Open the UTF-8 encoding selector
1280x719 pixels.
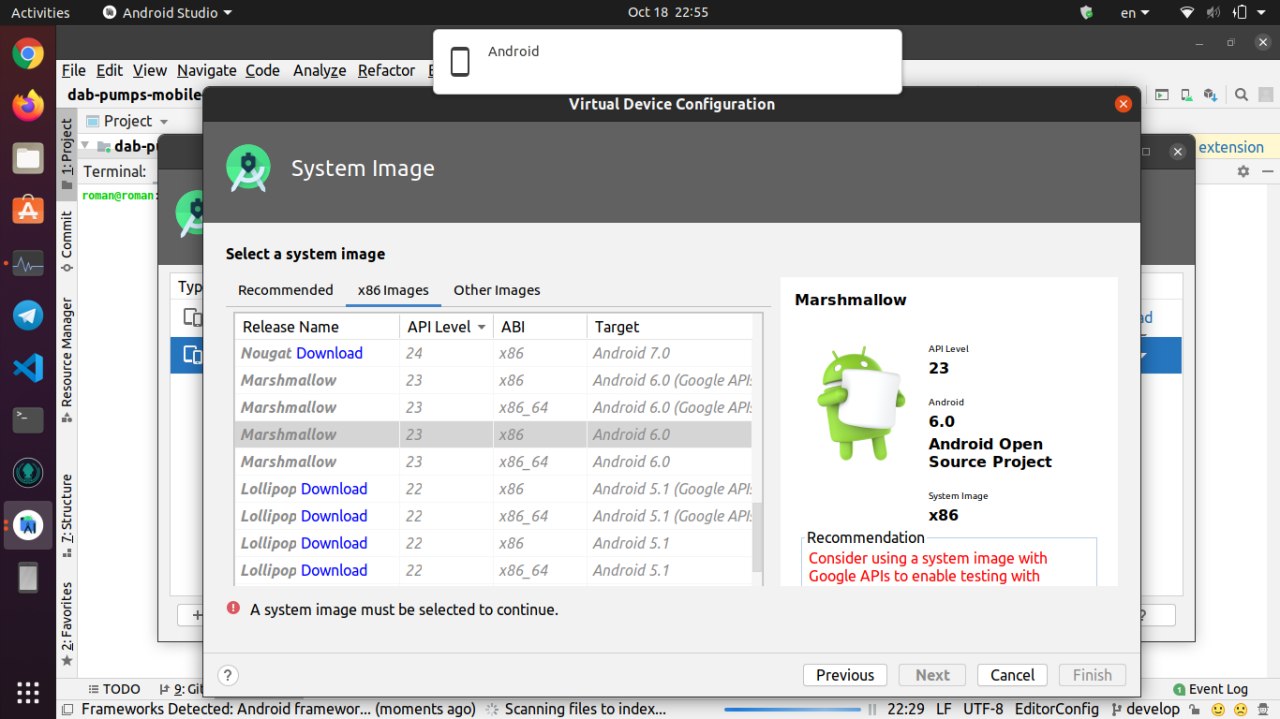click(984, 709)
